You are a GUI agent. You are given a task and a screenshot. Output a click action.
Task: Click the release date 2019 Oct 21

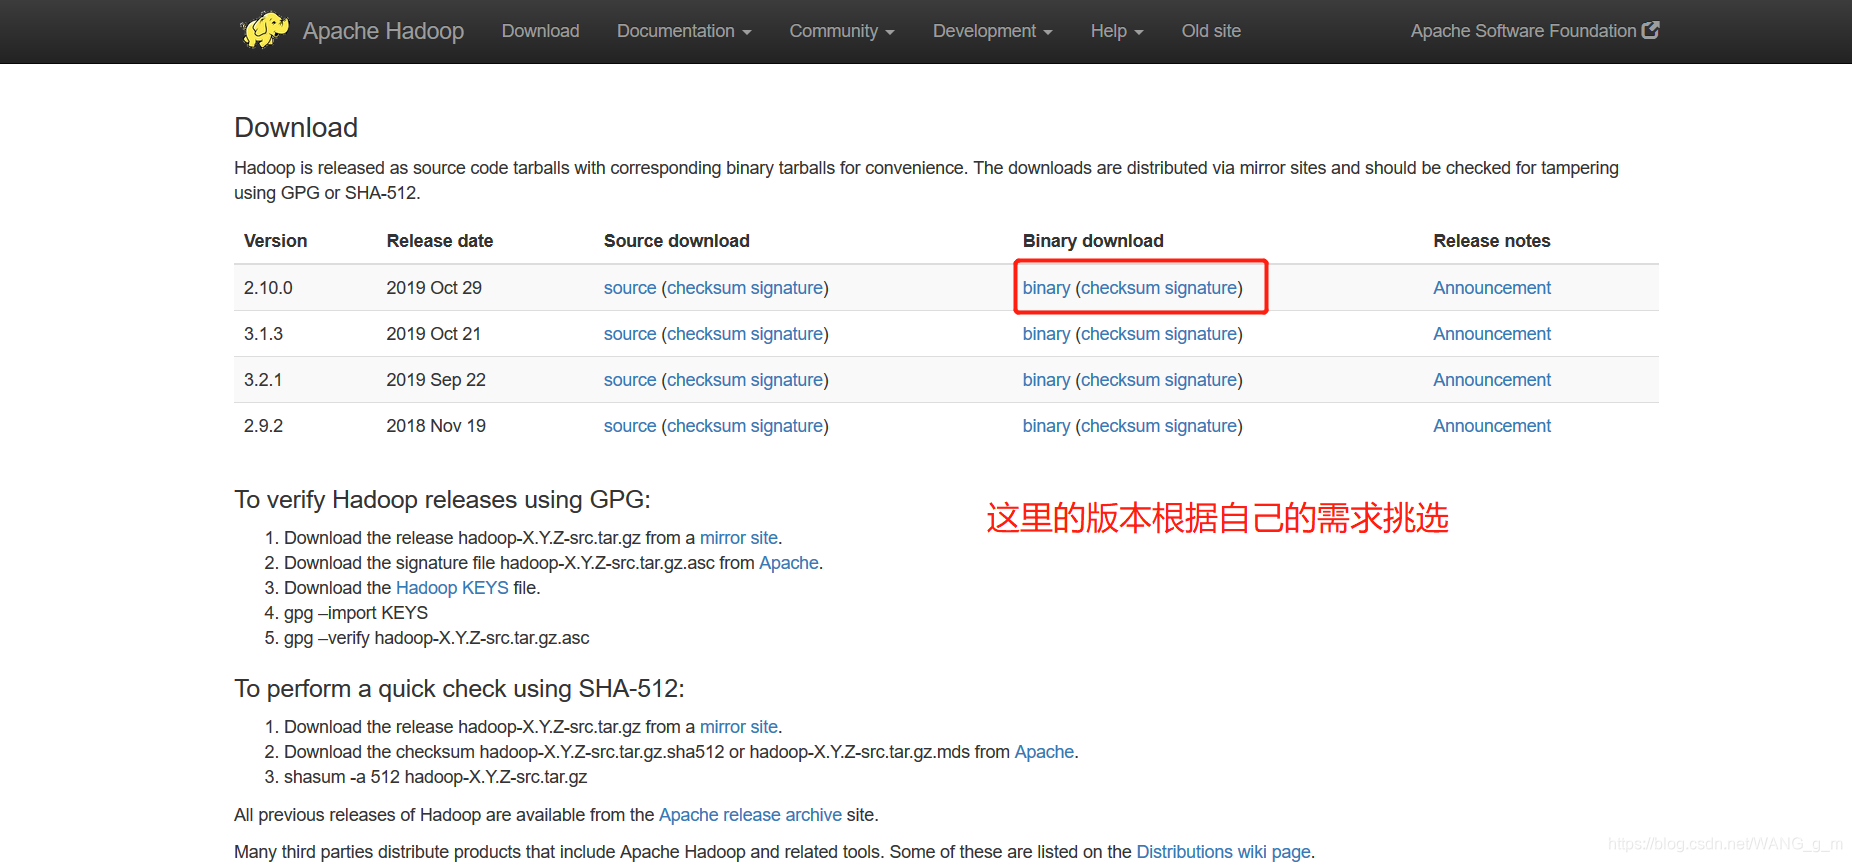tap(434, 334)
